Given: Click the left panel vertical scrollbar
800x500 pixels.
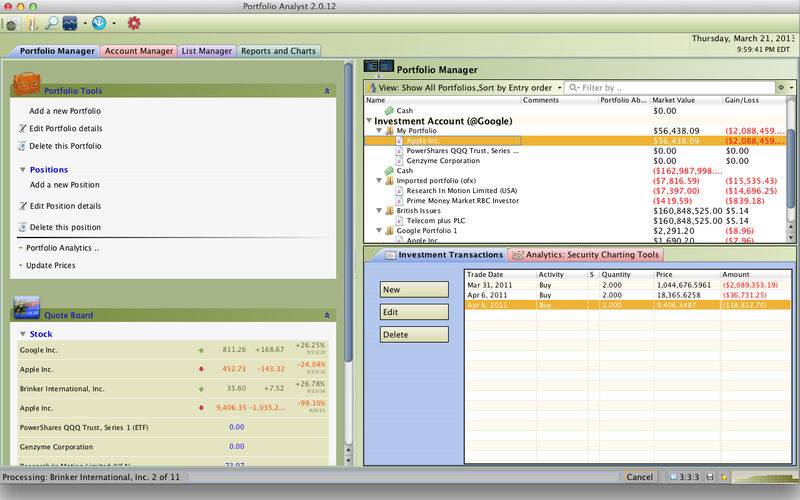Looking at the screenshot, I should click(x=348, y=213).
